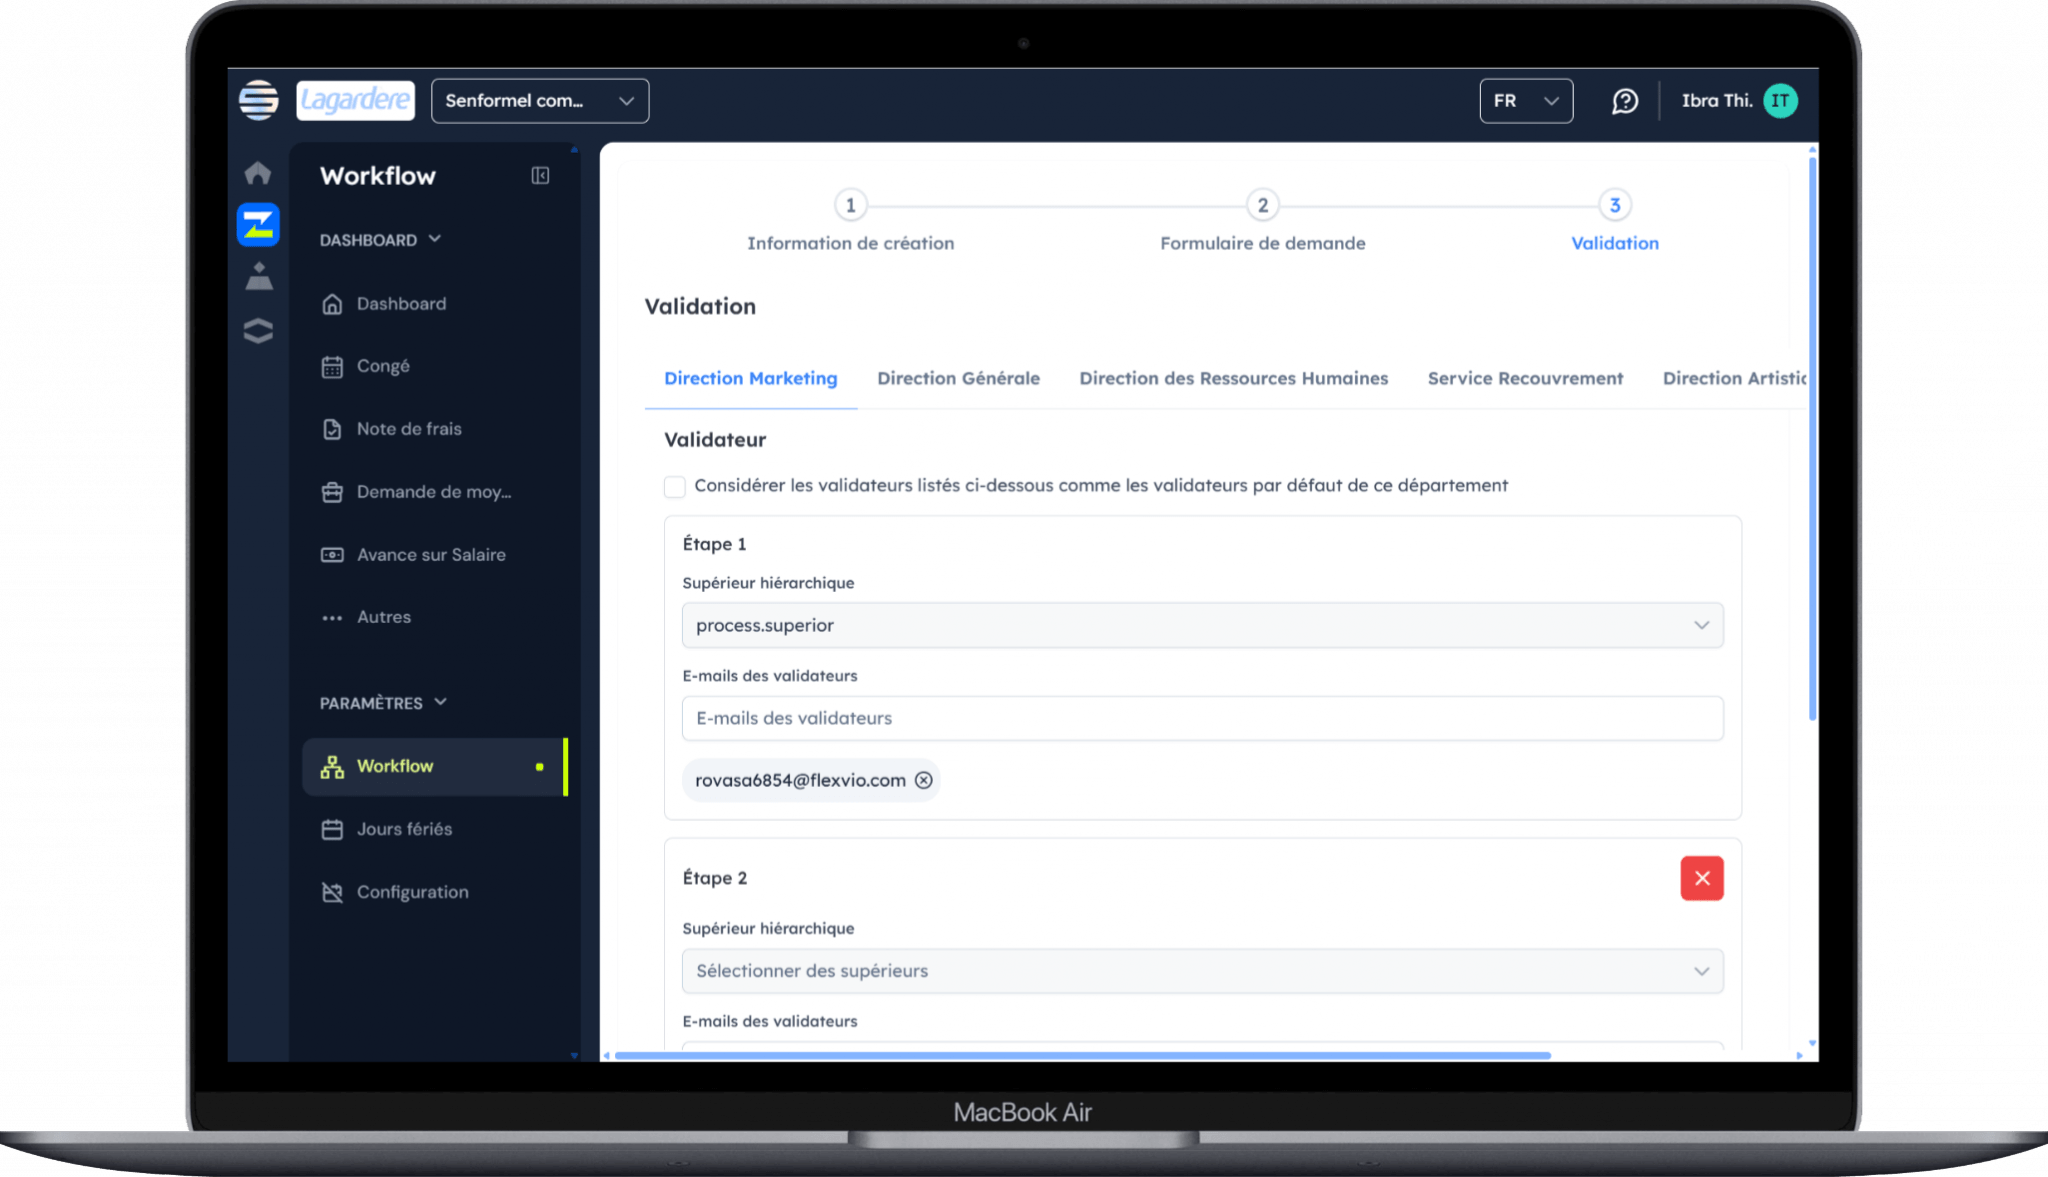This screenshot has width=2048, height=1177.
Task: Open the help chat bubble icon
Action: tap(1625, 100)
